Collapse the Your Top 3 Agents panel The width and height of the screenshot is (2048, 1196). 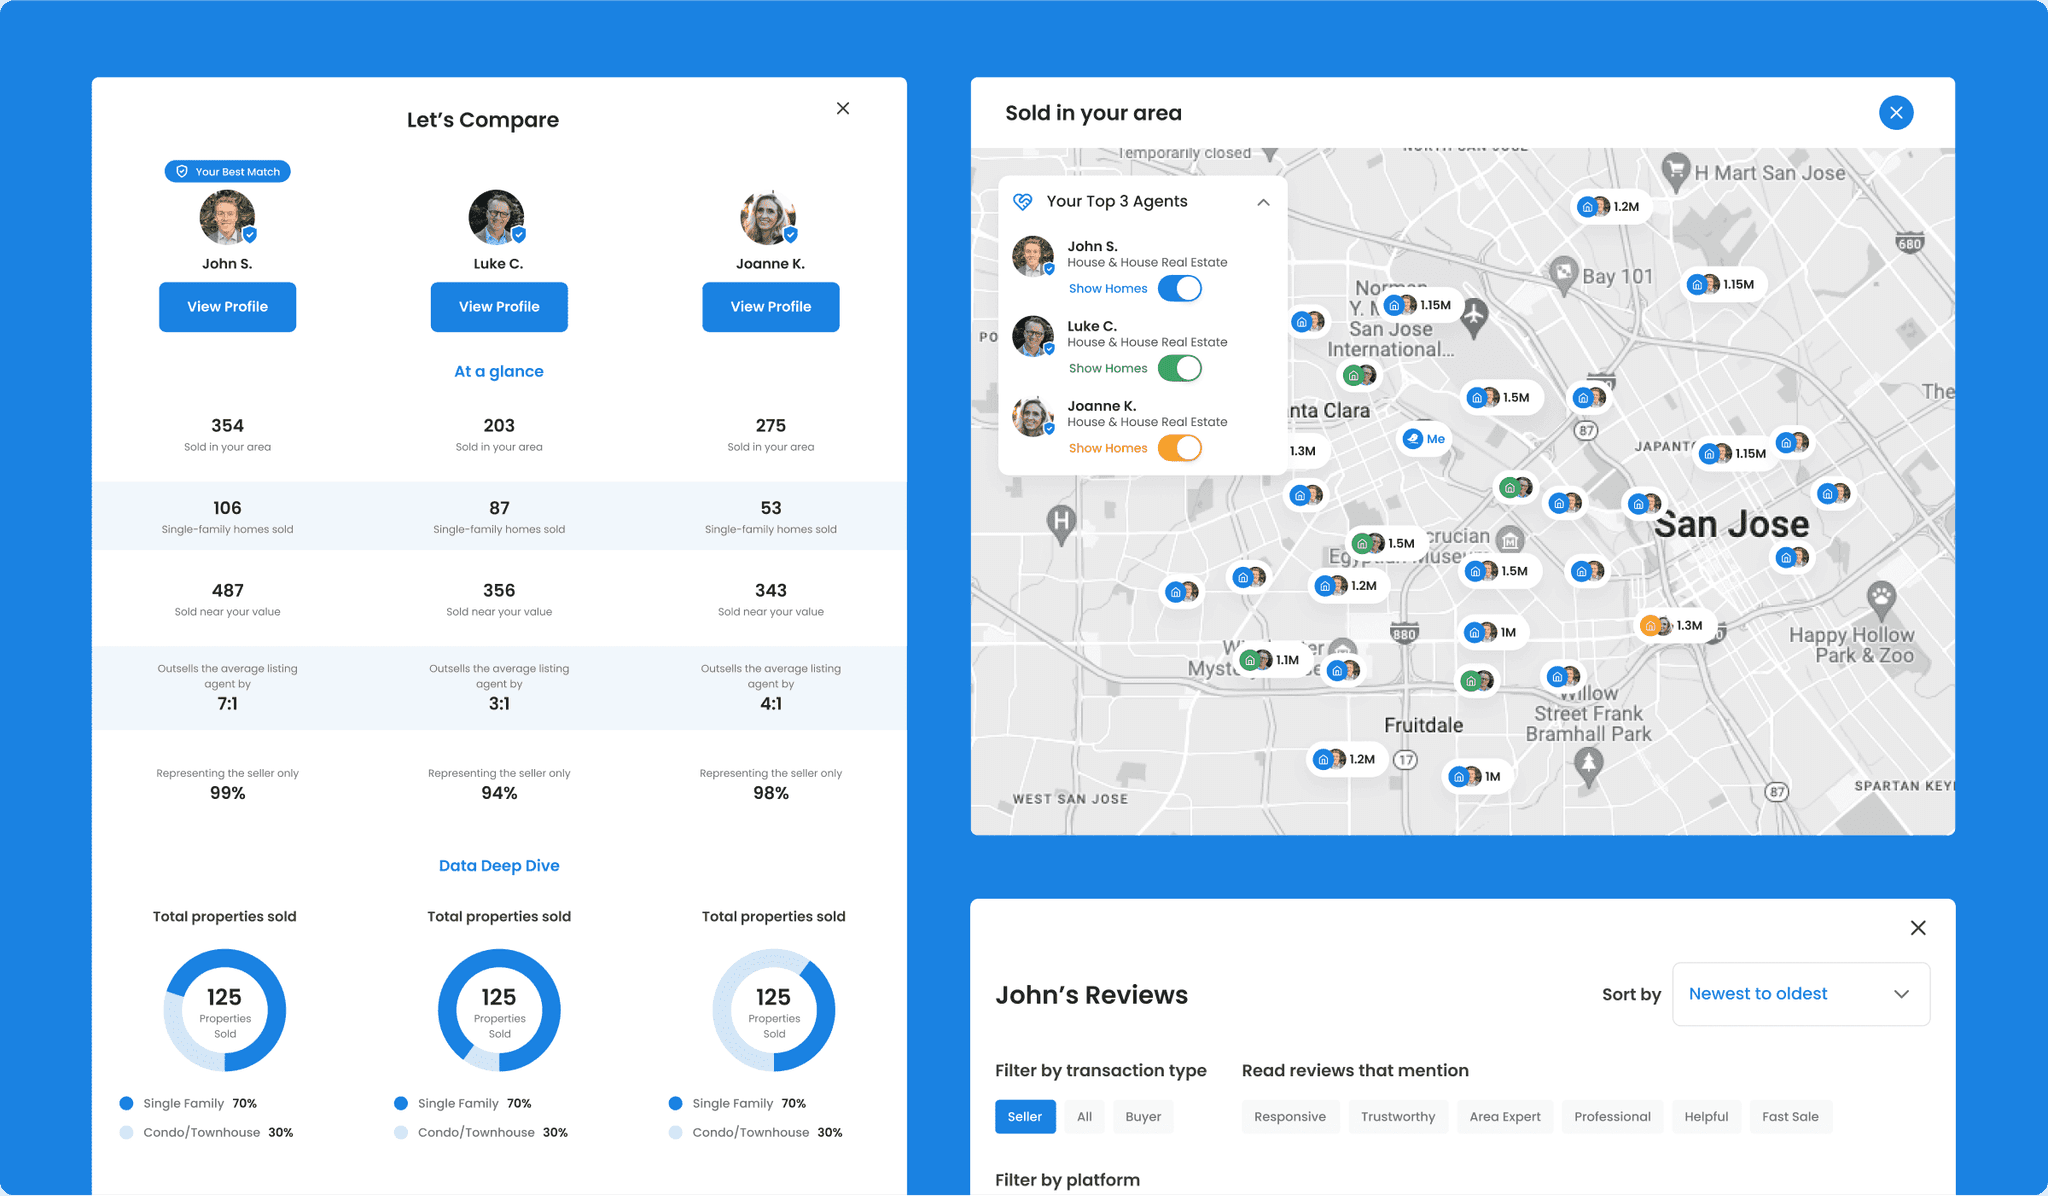(x=1263, y=202)
